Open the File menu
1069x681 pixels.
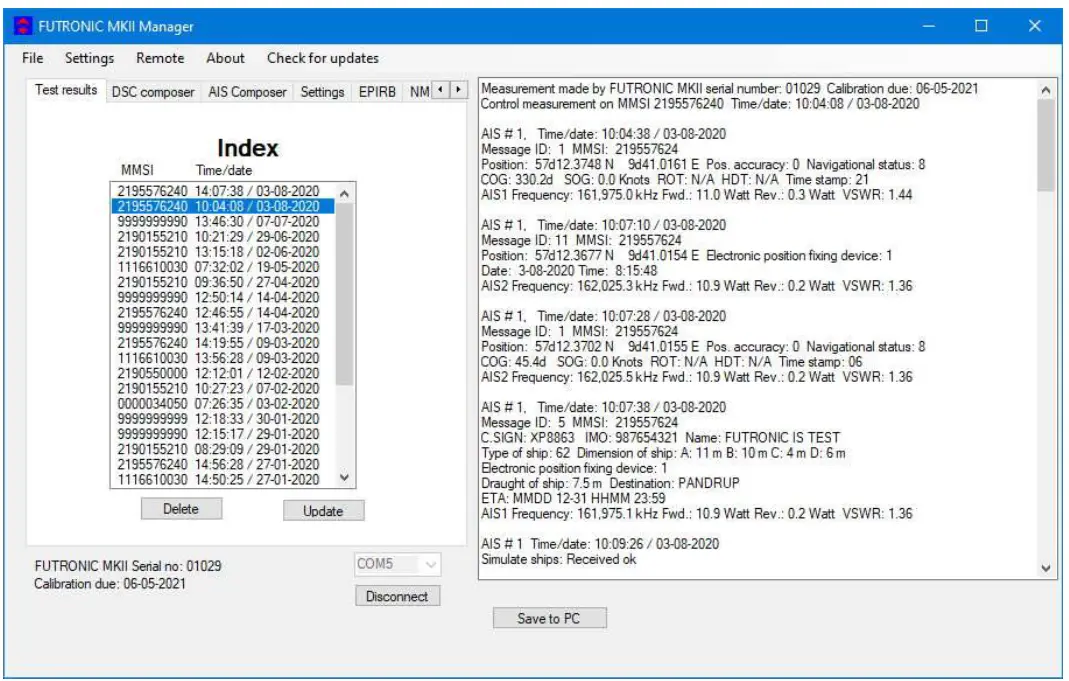click(32, 58)
